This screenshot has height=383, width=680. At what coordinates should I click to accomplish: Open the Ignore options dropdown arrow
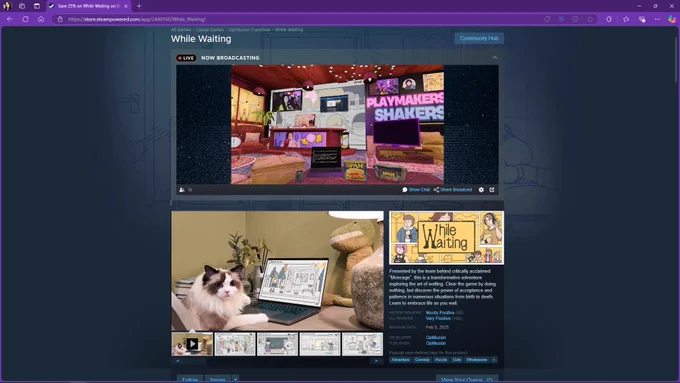coord(235,379)
